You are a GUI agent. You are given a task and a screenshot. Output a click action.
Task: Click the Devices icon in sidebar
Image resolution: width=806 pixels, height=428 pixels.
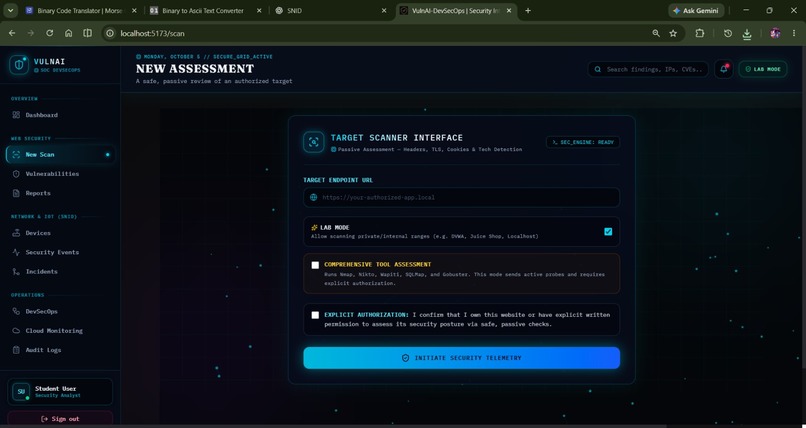16,233
